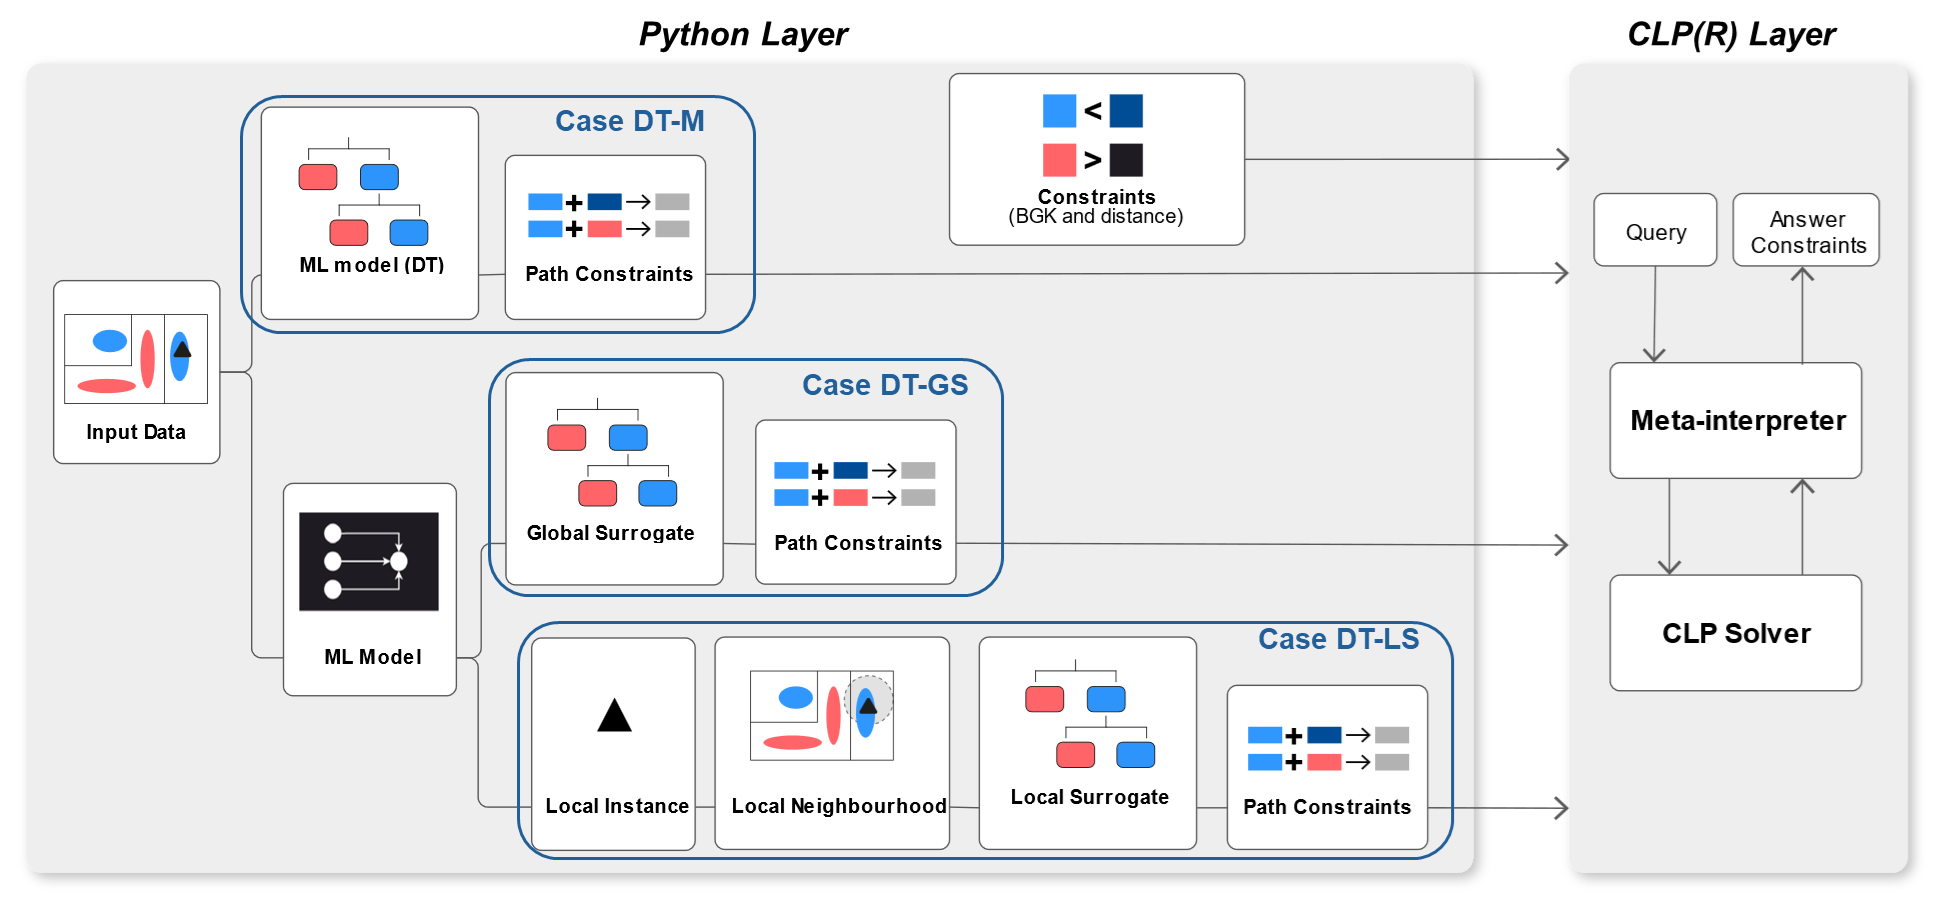The image size is (1934, 907).
Task: Click the Query box
Action: click(1656, 230)
